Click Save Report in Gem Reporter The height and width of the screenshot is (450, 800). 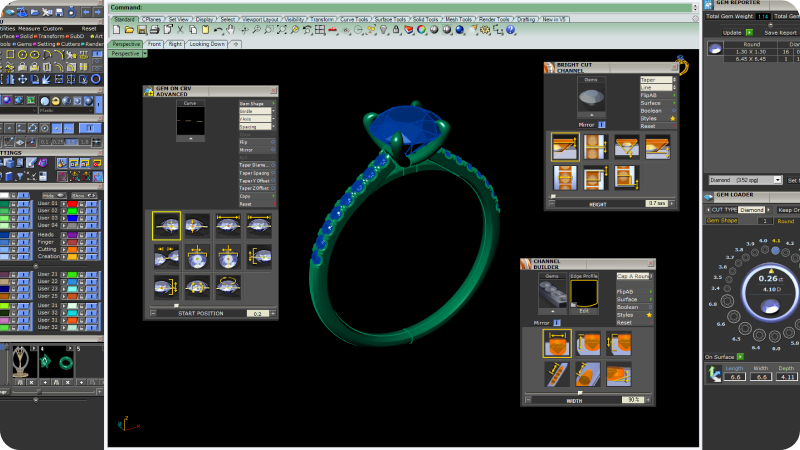click(780, 33)
